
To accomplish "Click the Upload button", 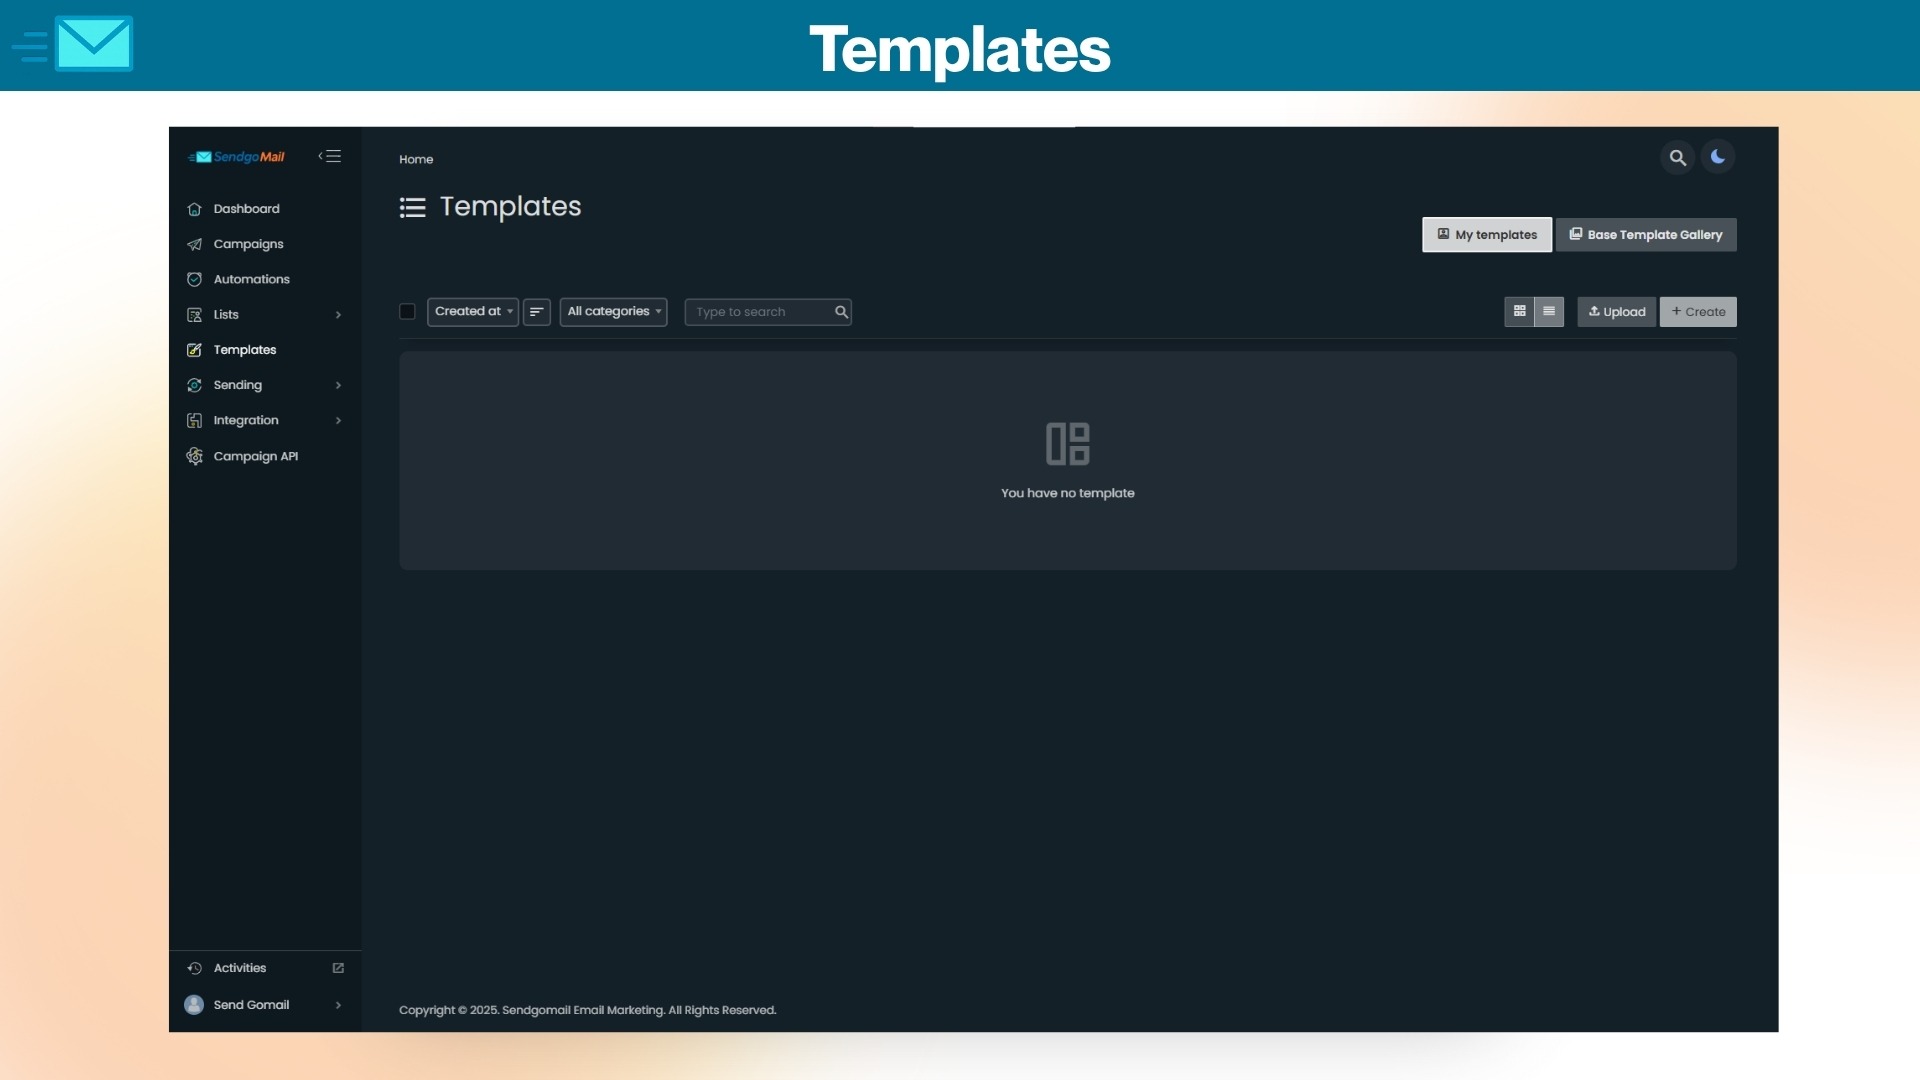I will tap(1616, 312).
